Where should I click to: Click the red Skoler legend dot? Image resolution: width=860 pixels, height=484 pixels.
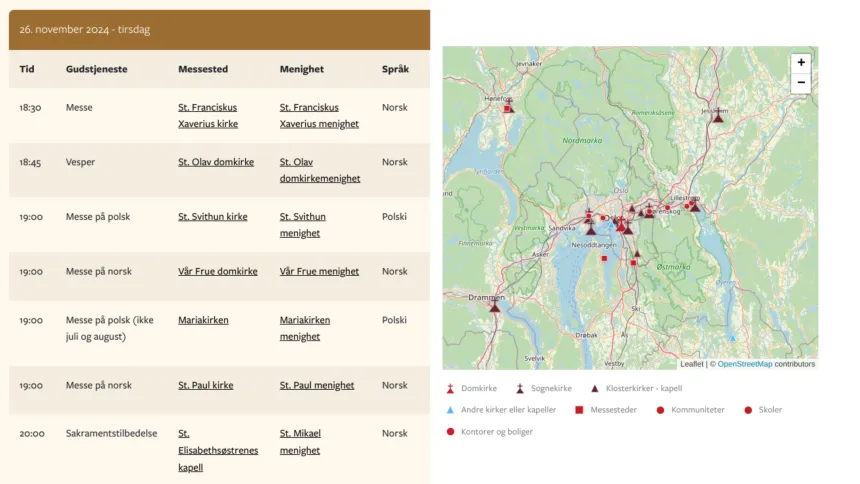click(x=748, y=410)
